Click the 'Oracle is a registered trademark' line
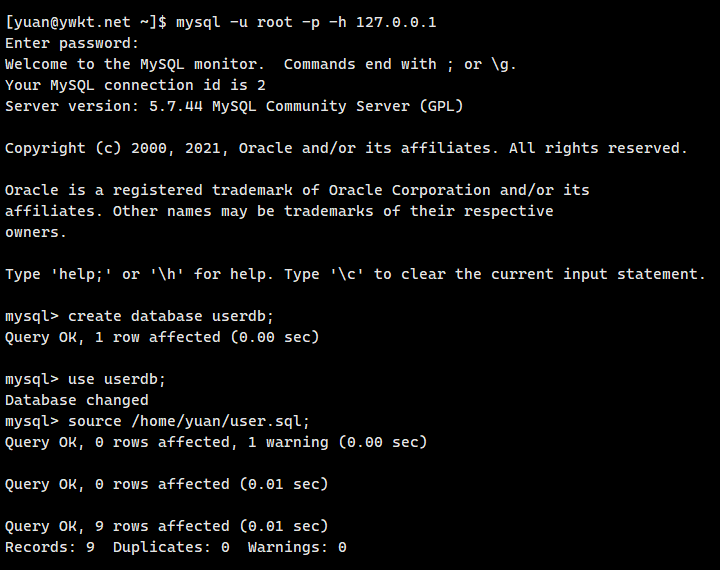 click(x=297, y=190)
